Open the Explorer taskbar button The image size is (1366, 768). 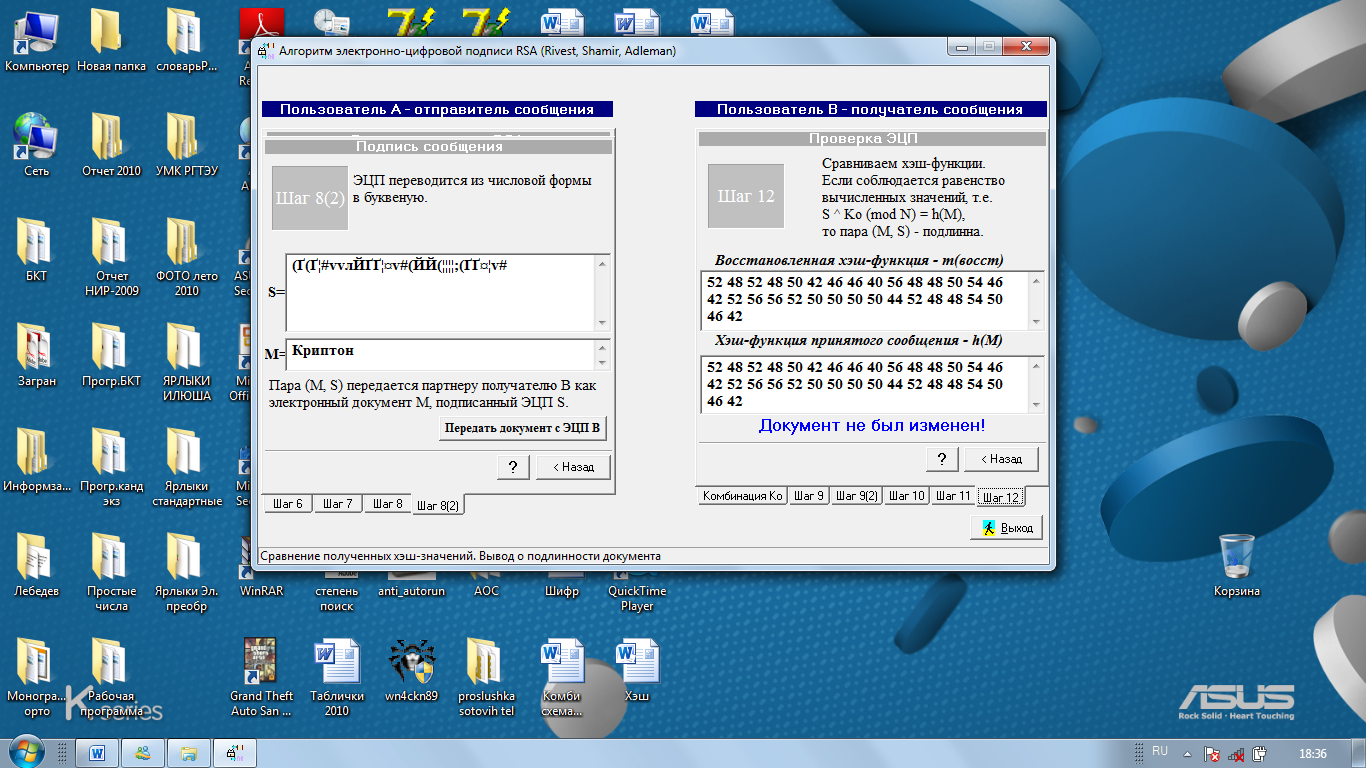click(189, 752)
